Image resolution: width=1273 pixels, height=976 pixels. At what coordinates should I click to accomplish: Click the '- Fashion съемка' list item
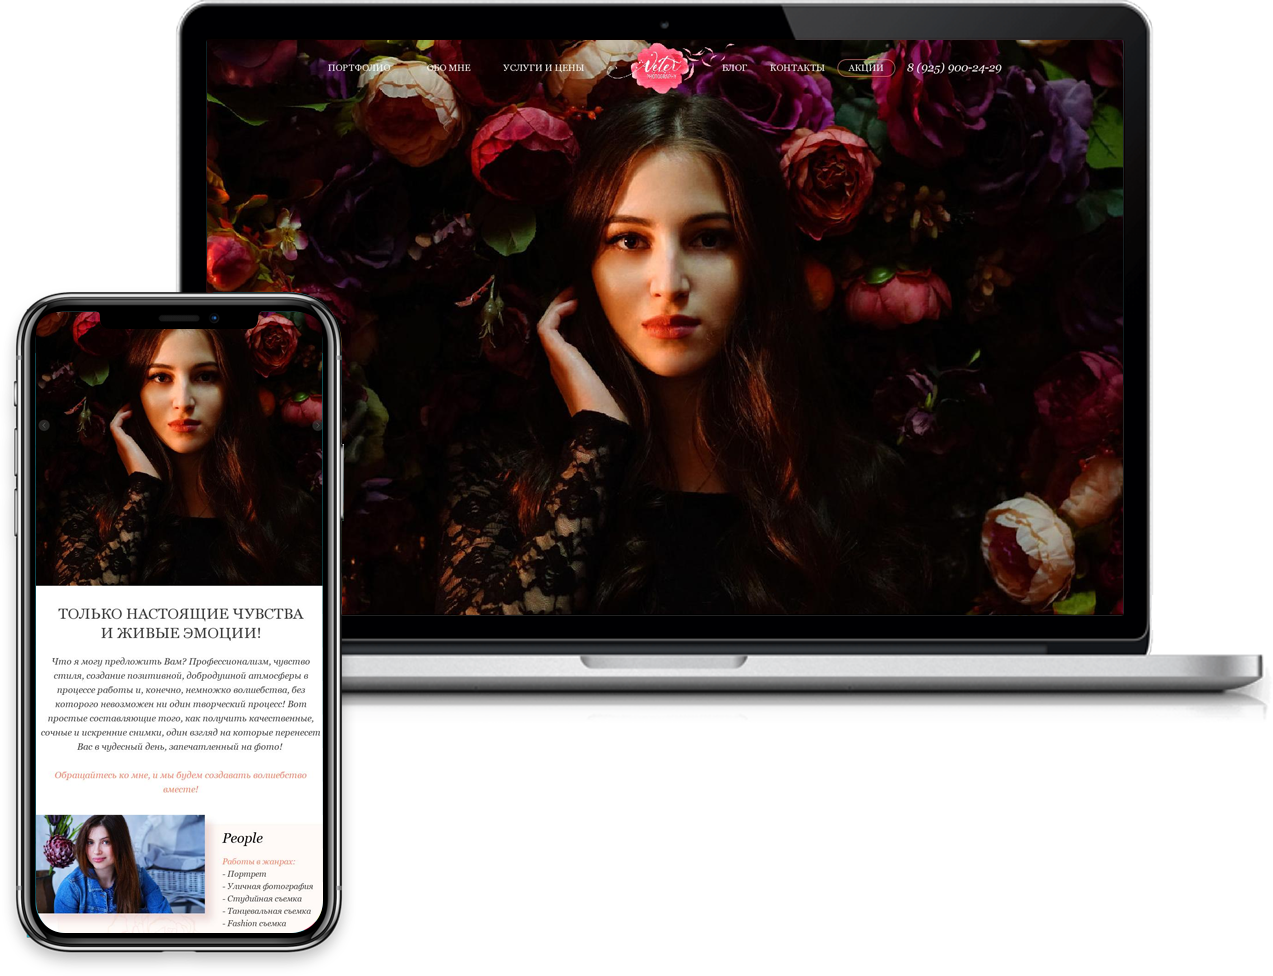(254, 923)
